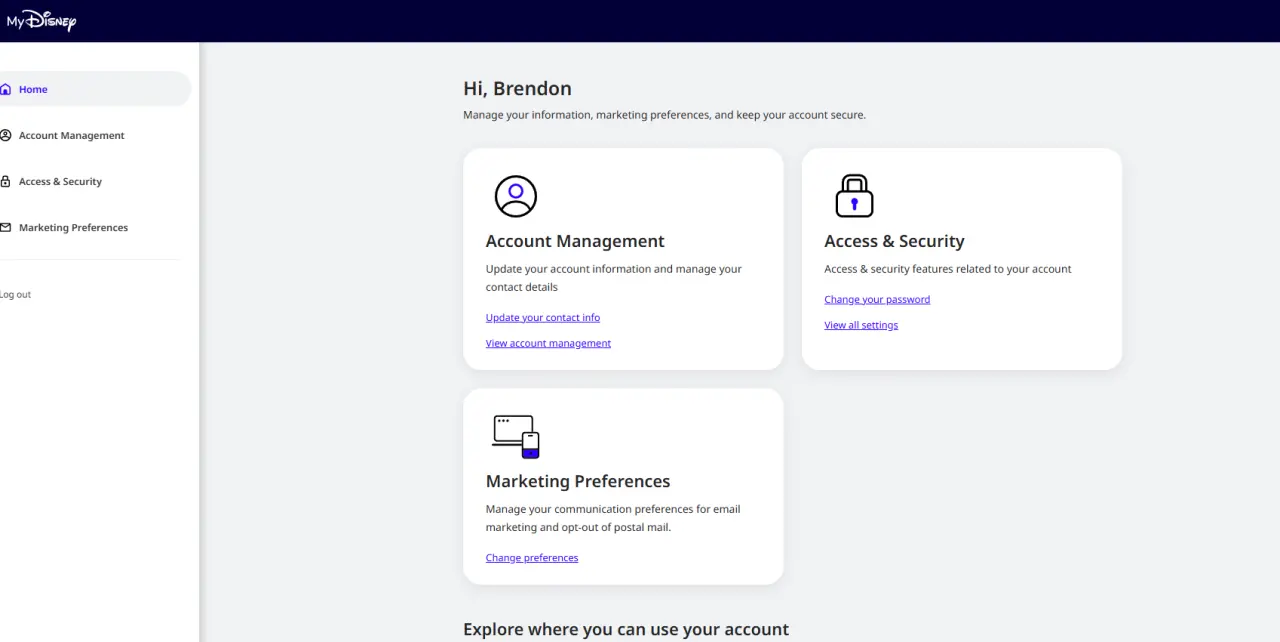The width and height of the screenshot is (1280, 642).
Task: Click the Explore where you can use your account heading
Action: [x=626, y=629]
